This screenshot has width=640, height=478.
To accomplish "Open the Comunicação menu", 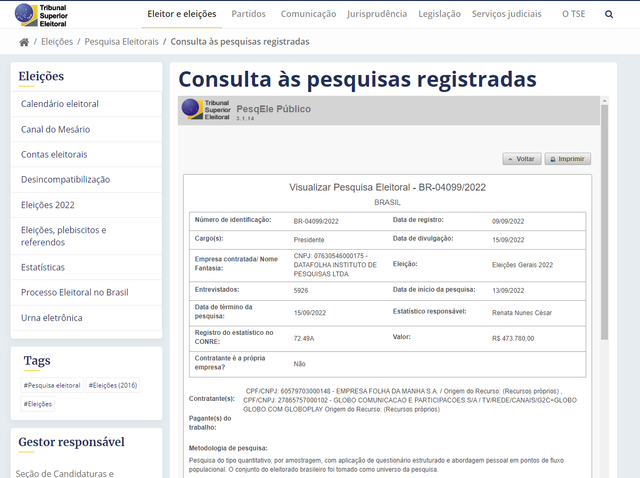I will pos(308,14).
